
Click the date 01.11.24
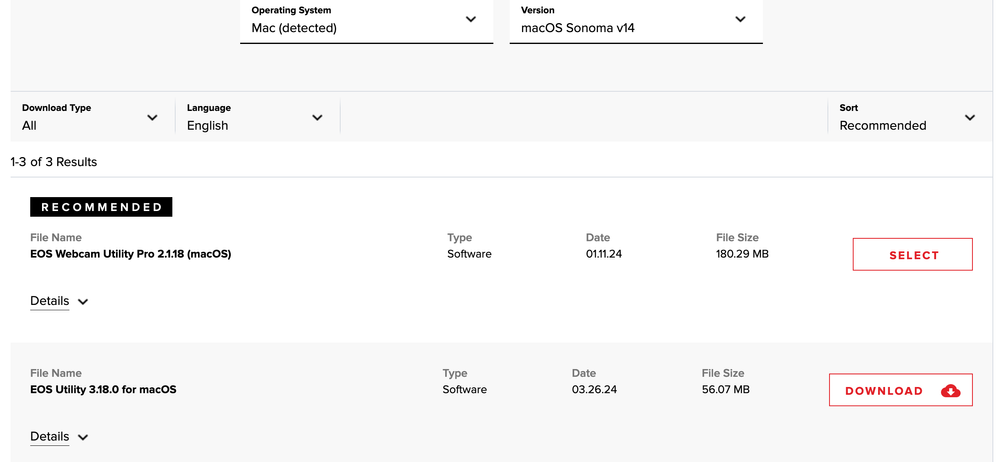[x=604, y=254]
